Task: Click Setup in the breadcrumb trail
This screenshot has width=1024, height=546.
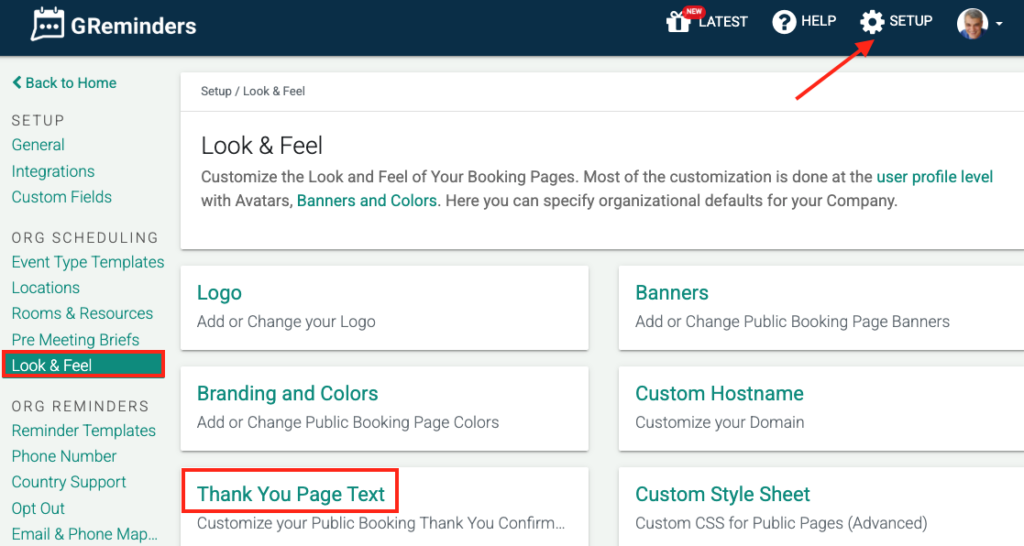Action: click(215, 91)
